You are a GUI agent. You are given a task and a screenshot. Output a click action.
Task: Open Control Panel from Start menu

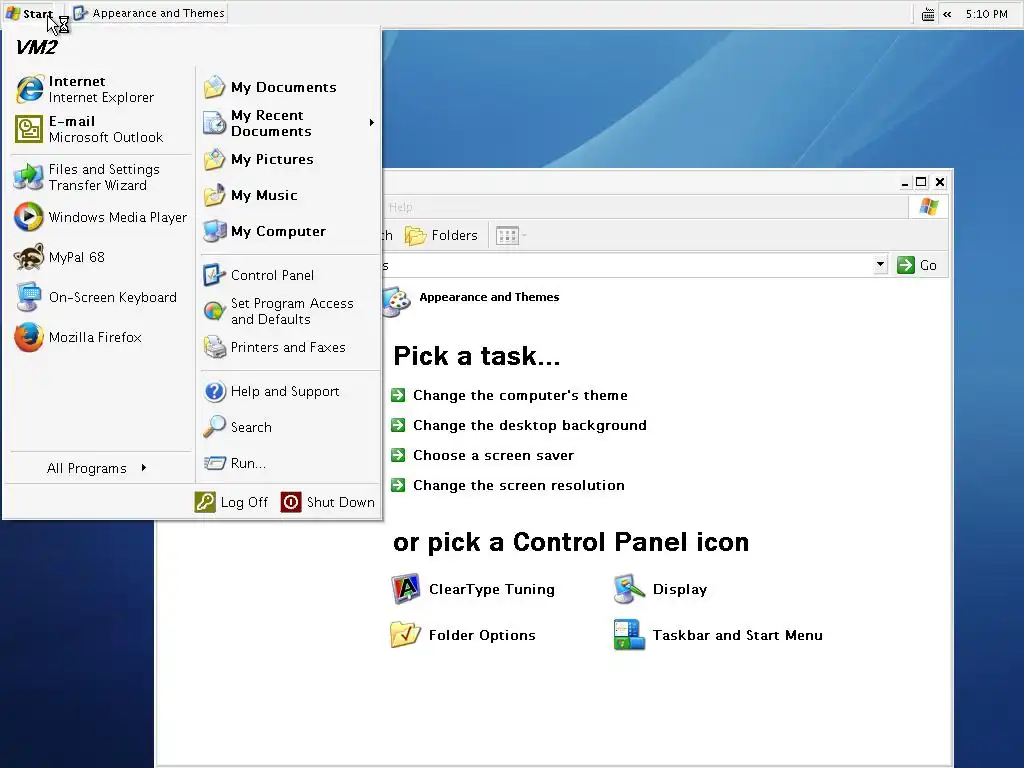tap(289, 275)
